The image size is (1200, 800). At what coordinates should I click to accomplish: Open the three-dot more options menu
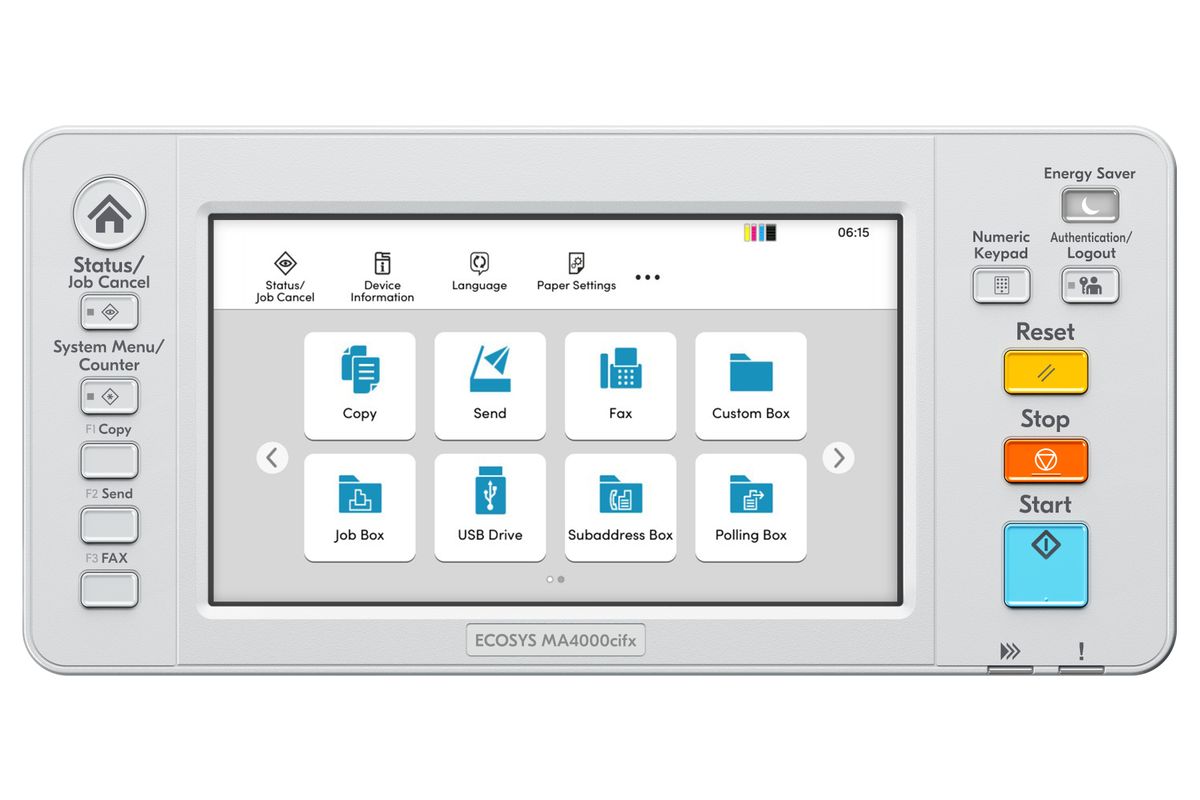point(648,277)
